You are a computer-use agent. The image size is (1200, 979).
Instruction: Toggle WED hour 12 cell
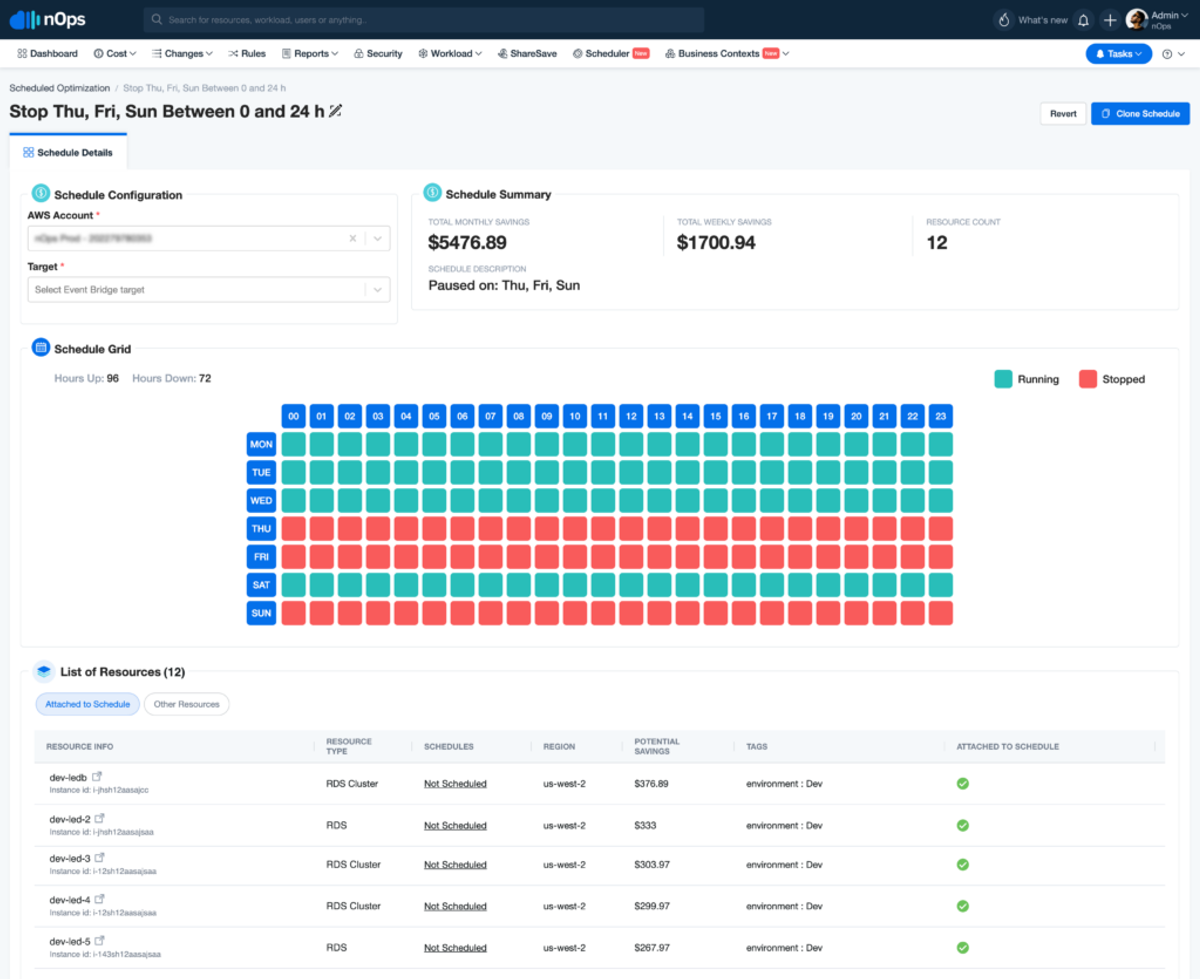click(x=631, y=500)
